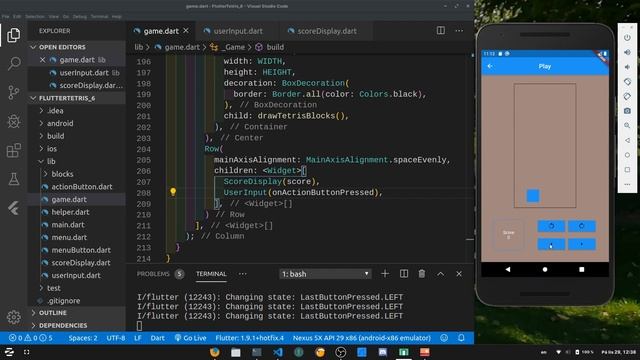Click the emulator rotate right button

pos(627,96)
